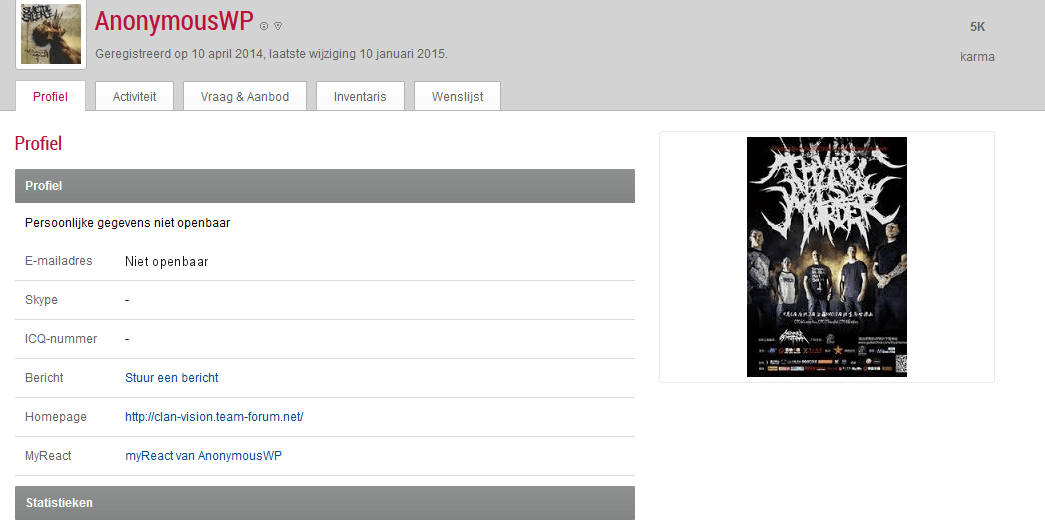Select the Profiel tab
This screenshot has height=524, width=1045.
(51, 96)
